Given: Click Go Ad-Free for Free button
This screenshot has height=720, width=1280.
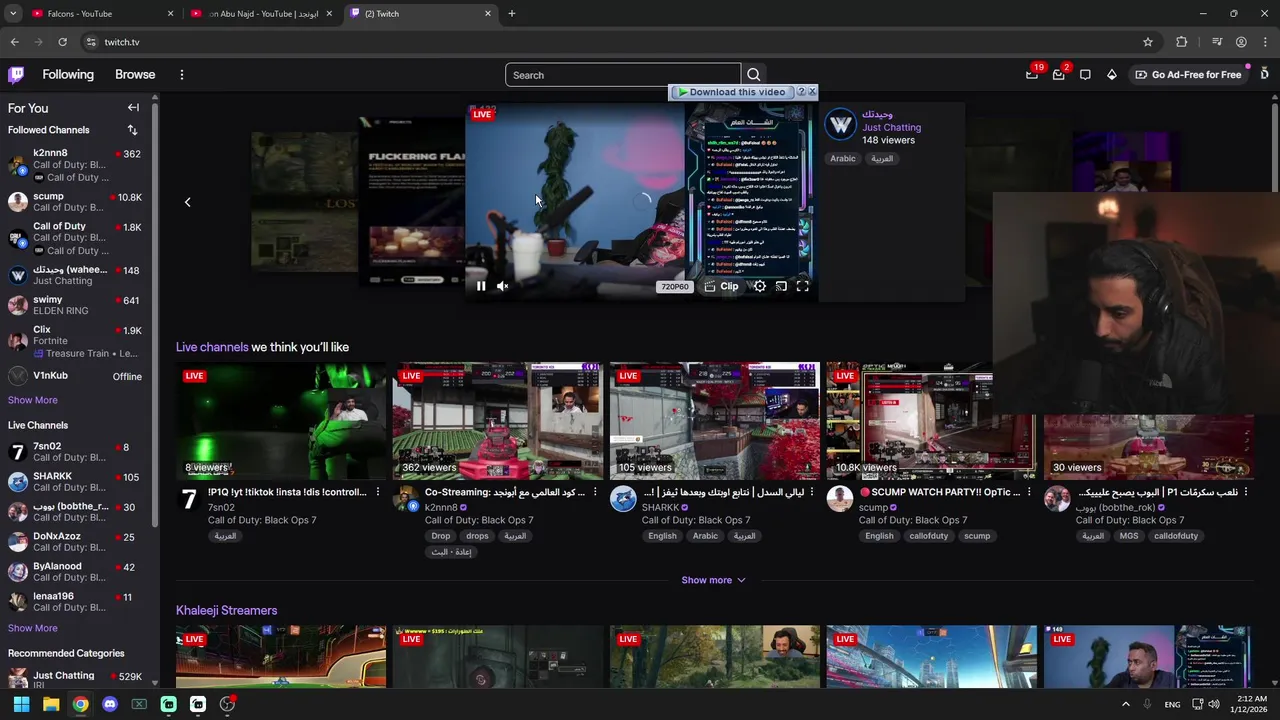Looking at the screenshot, I should tap(1187, 75).
